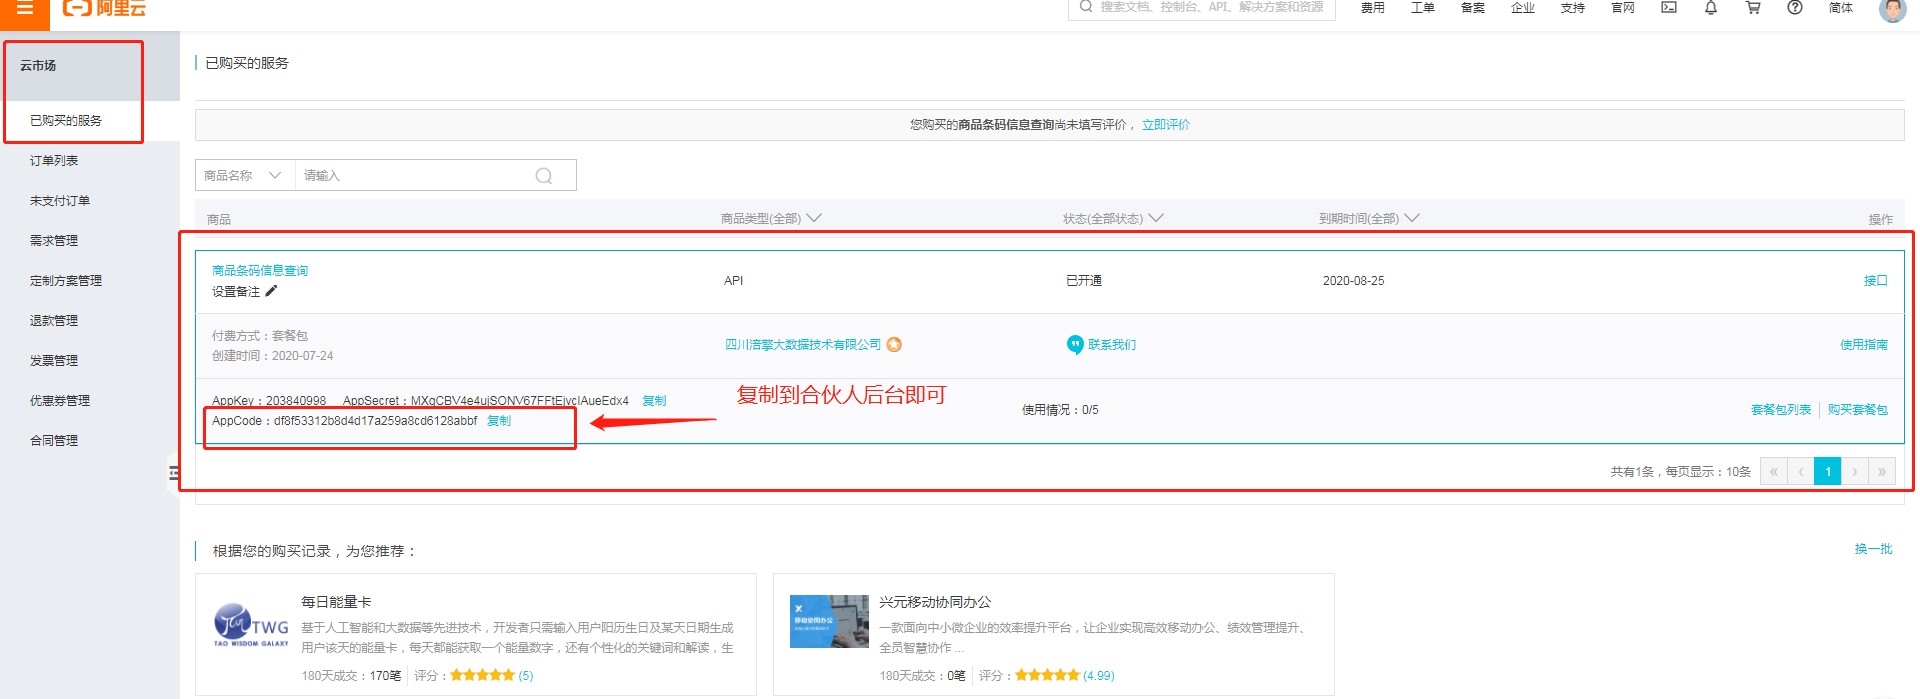Click the 联系我们 link

[1112, 344]
